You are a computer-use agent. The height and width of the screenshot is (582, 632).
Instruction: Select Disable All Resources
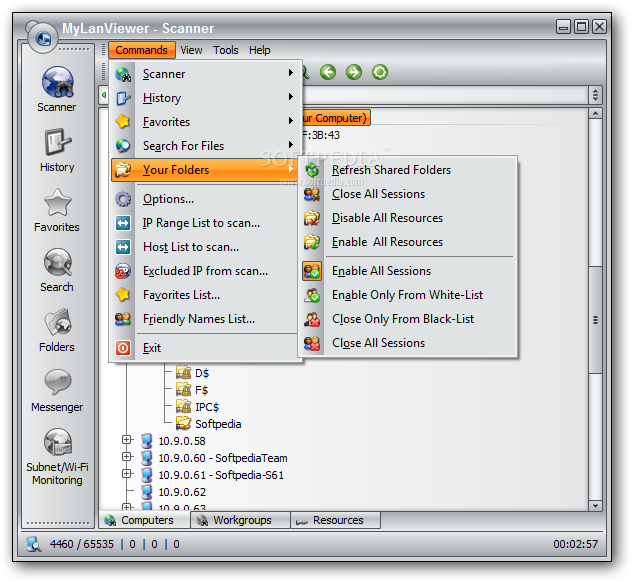(408, 218)
